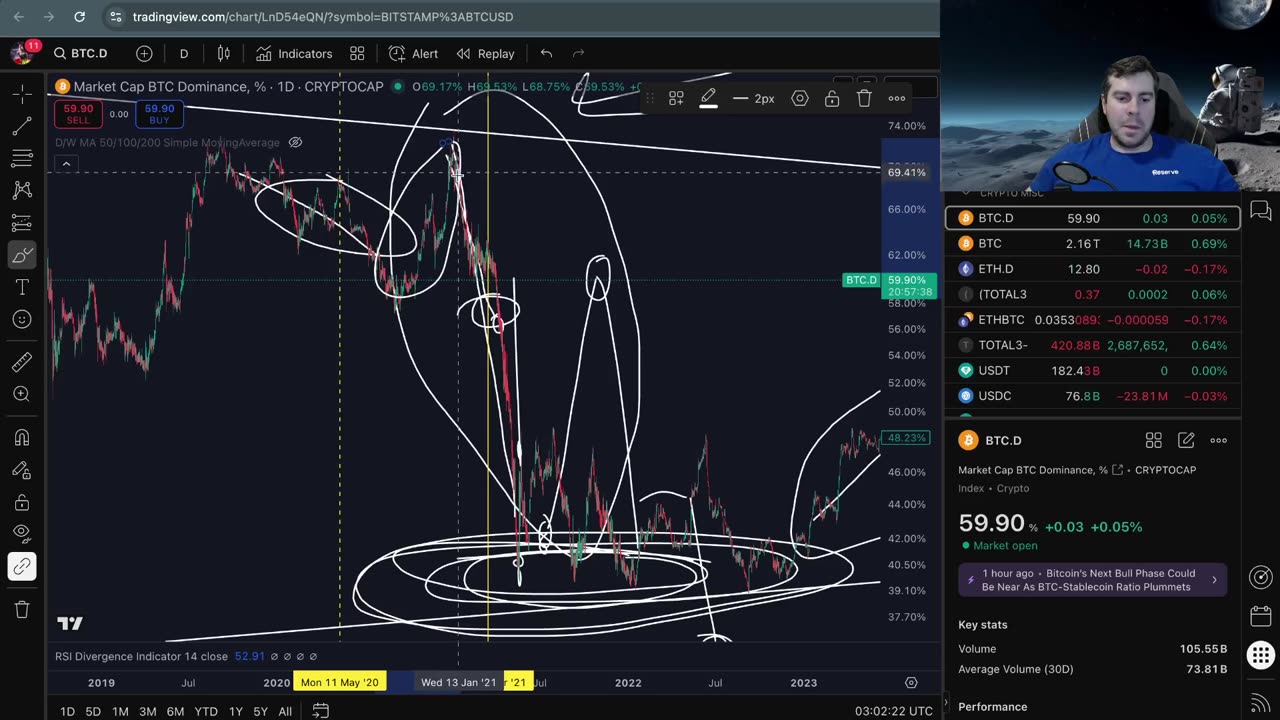
Task: Delete selected drawing from floating toolbar
Action: coord(864,98)
